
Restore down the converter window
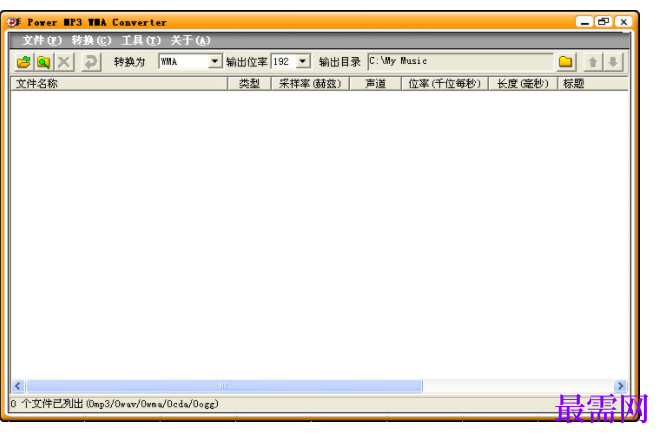click(x=604, y=22)
